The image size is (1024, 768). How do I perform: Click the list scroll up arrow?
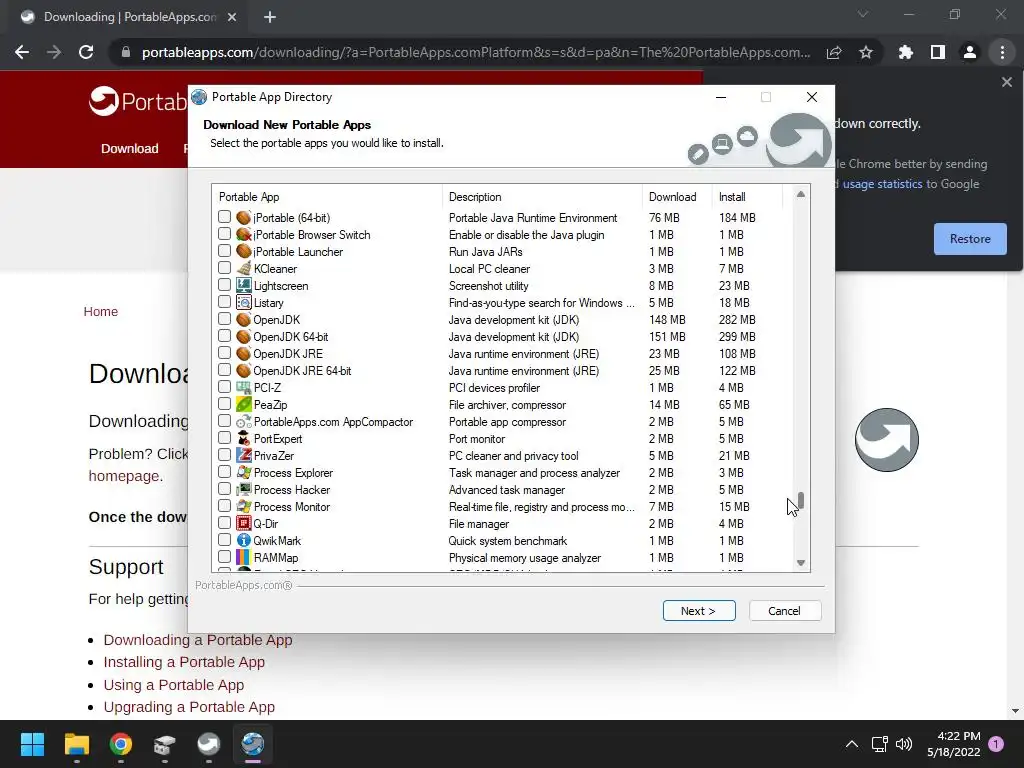point(801,194)
